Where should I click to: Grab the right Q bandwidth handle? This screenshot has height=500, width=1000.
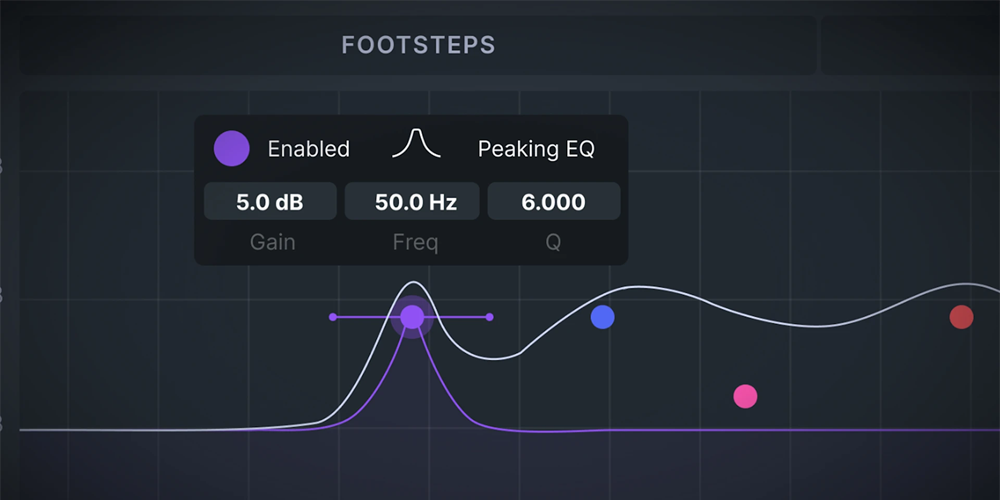coord(489,317)
